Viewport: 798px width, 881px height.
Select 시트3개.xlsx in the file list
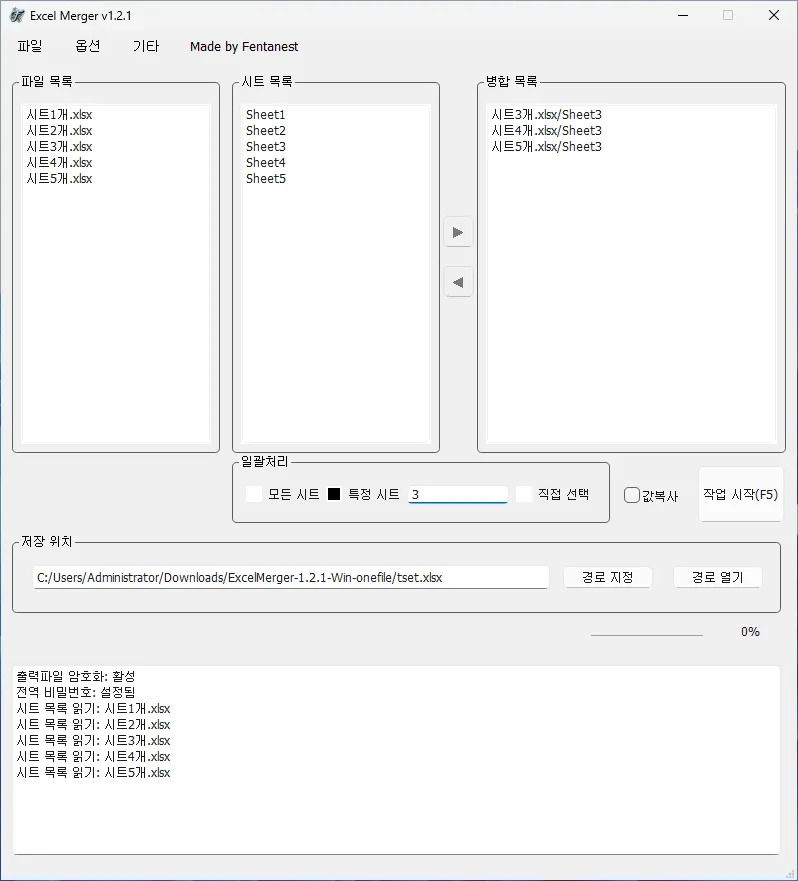click(x=115, y=147)
